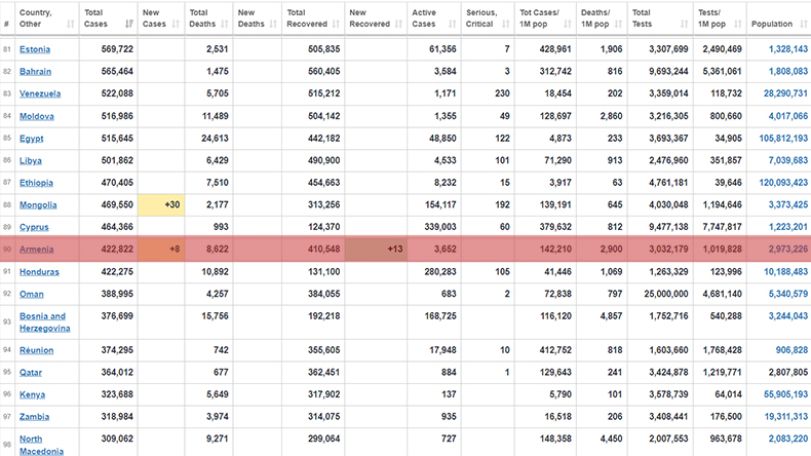Sort table by Total Cases icon
The height and width of the screenshot is (456, 811).
129,24
